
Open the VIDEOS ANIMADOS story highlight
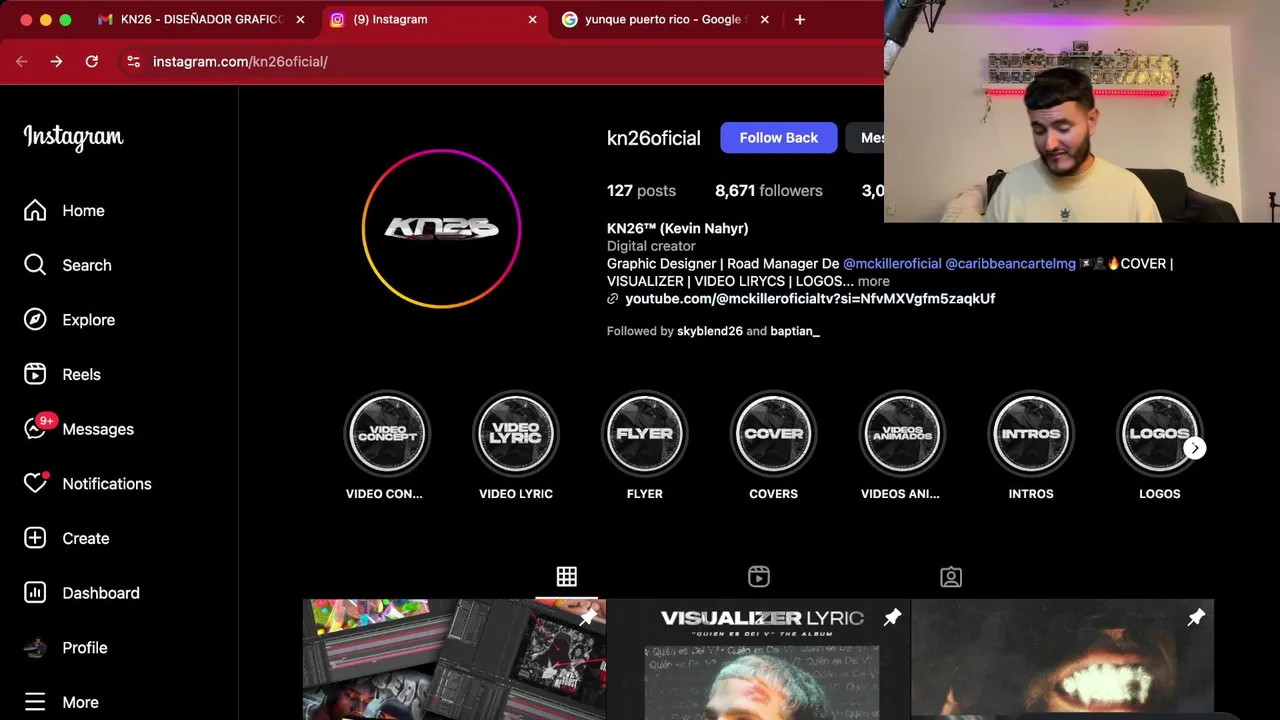(x=902, y=434)
